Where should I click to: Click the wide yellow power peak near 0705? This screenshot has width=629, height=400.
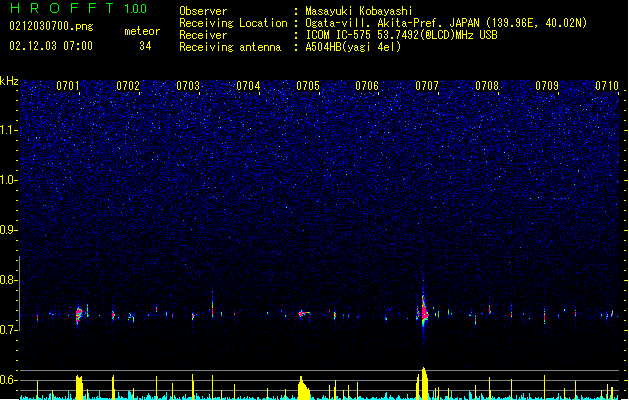point(304,388)
